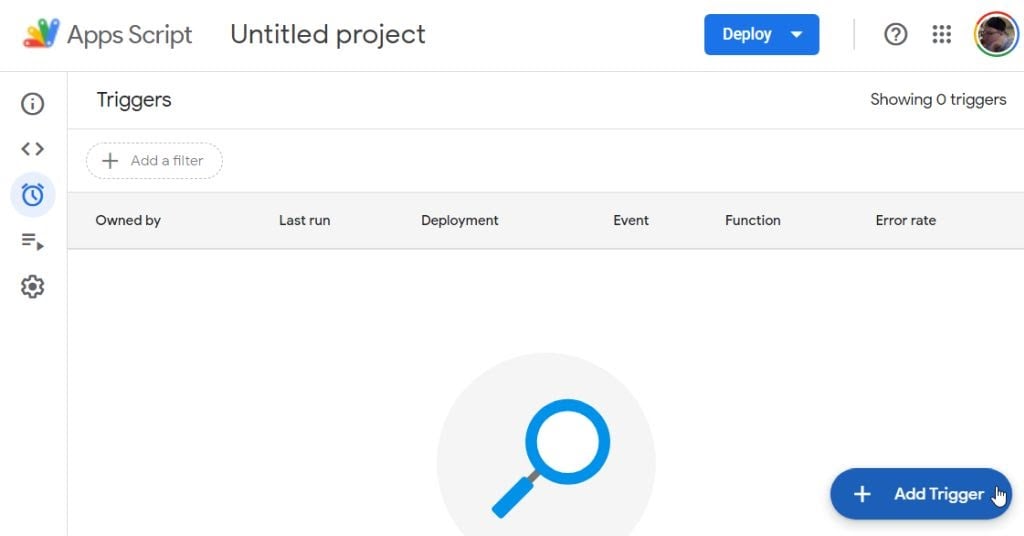Open Project Settings gear icon
Screen dimensions: 1024x536
click(x=33, y=287)
